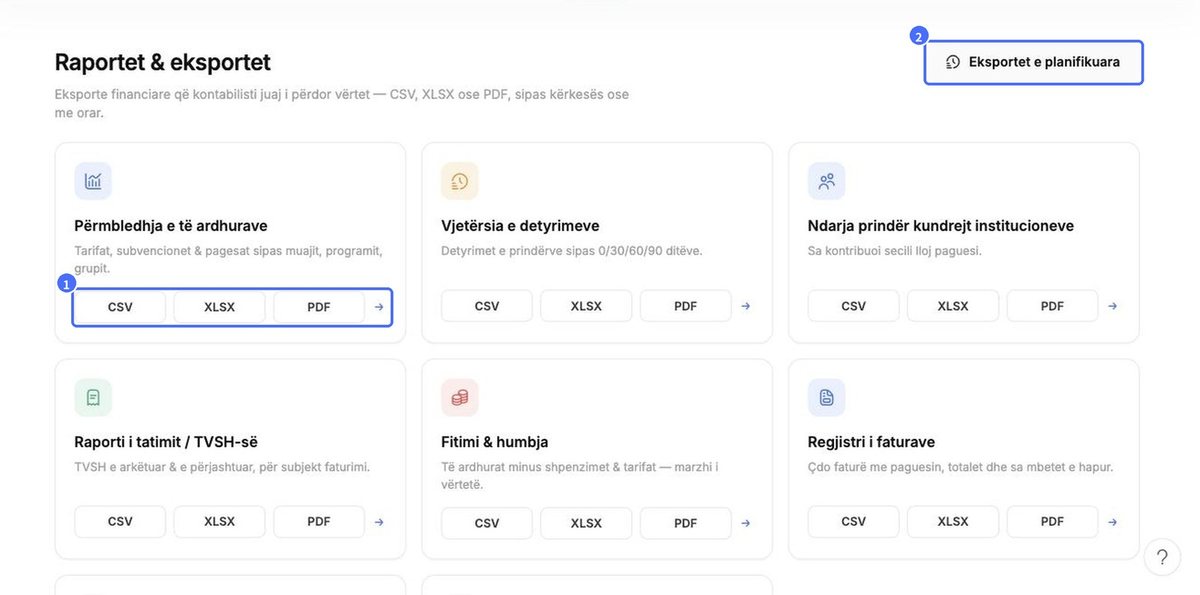1200x595 pixels.
Task: Click text 'Detyrimet e prindërve sipas 0/30/60/90 ditëve.'
Action: 572,250
